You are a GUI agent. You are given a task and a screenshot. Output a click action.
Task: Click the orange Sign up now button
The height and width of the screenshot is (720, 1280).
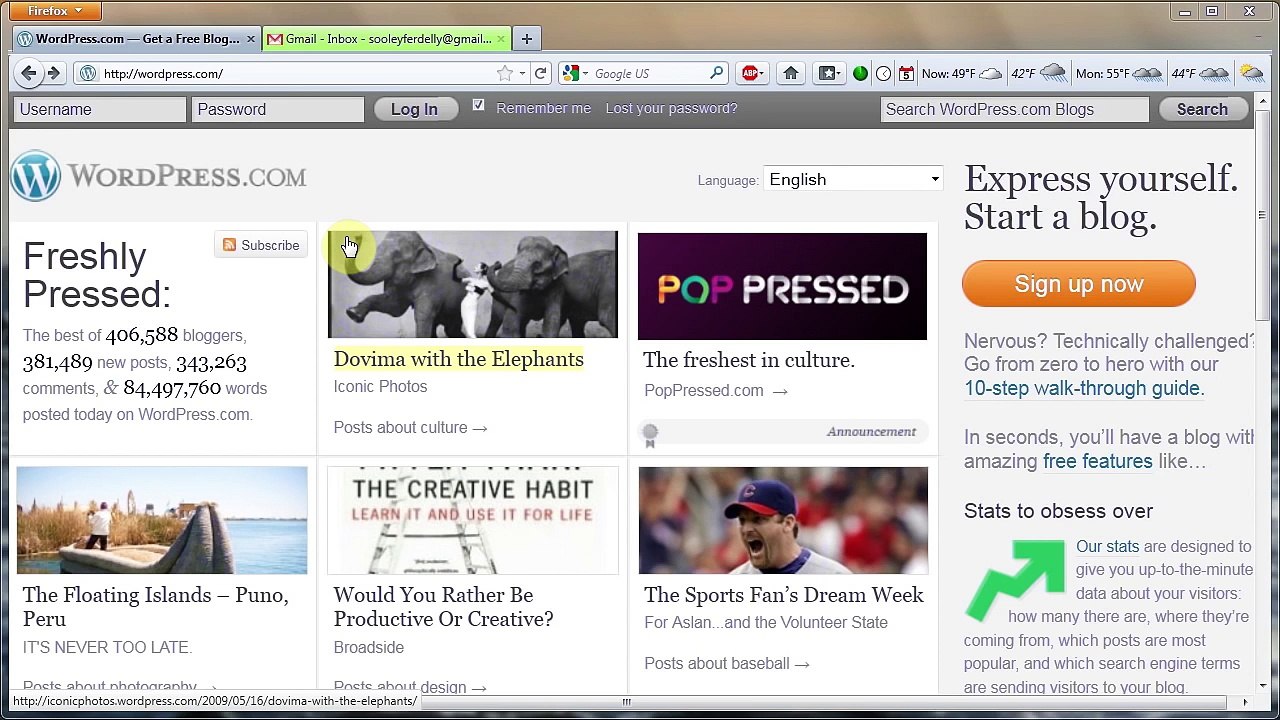1079,284
